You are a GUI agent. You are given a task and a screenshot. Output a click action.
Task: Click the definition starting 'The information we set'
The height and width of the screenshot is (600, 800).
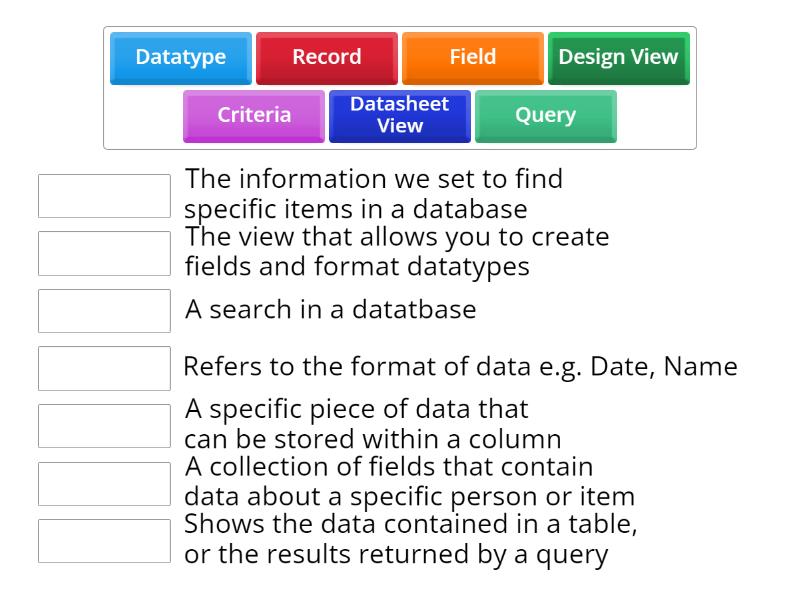point(372,194)
